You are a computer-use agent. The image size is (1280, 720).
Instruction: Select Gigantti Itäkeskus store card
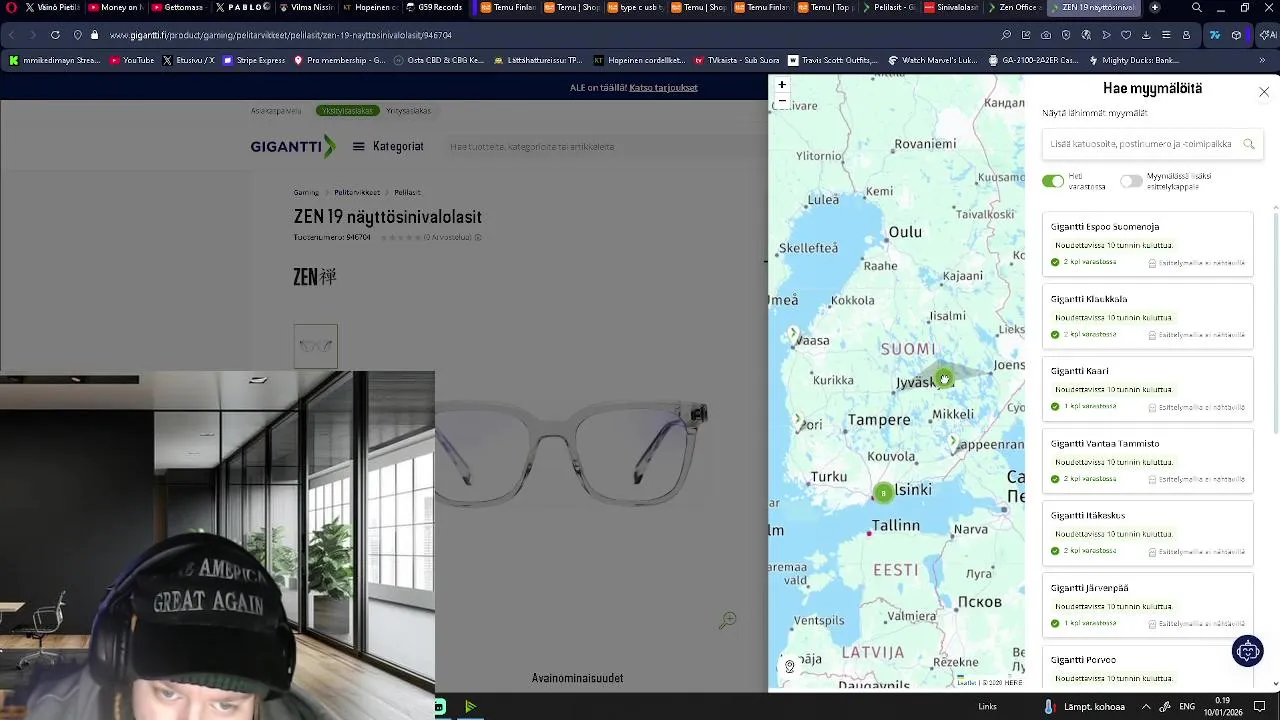(x=1147, y=533)
